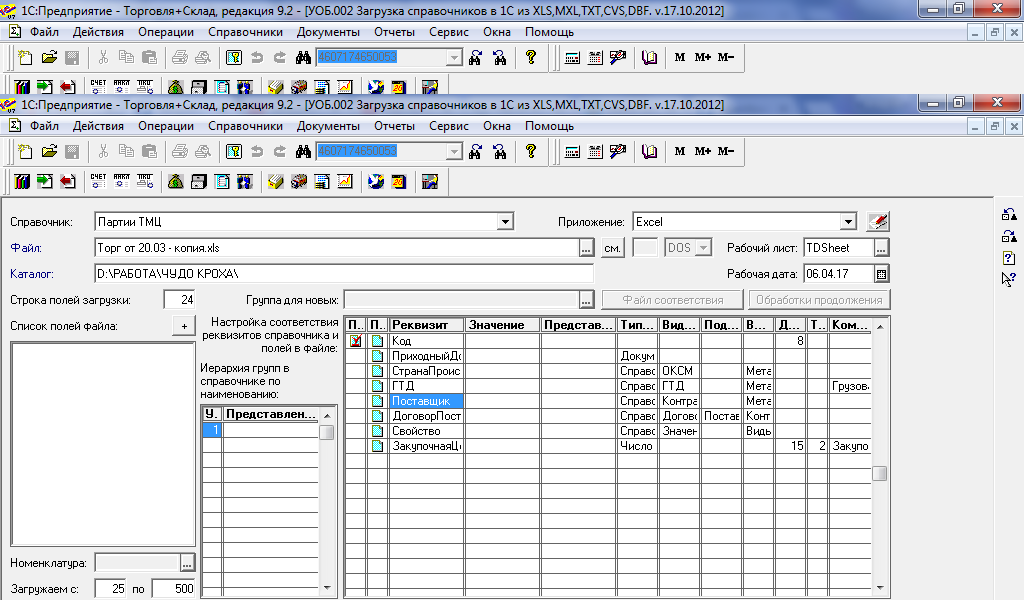
Task: Click find-next binoculars icon in front window
Action: click(x=475, y=151)
